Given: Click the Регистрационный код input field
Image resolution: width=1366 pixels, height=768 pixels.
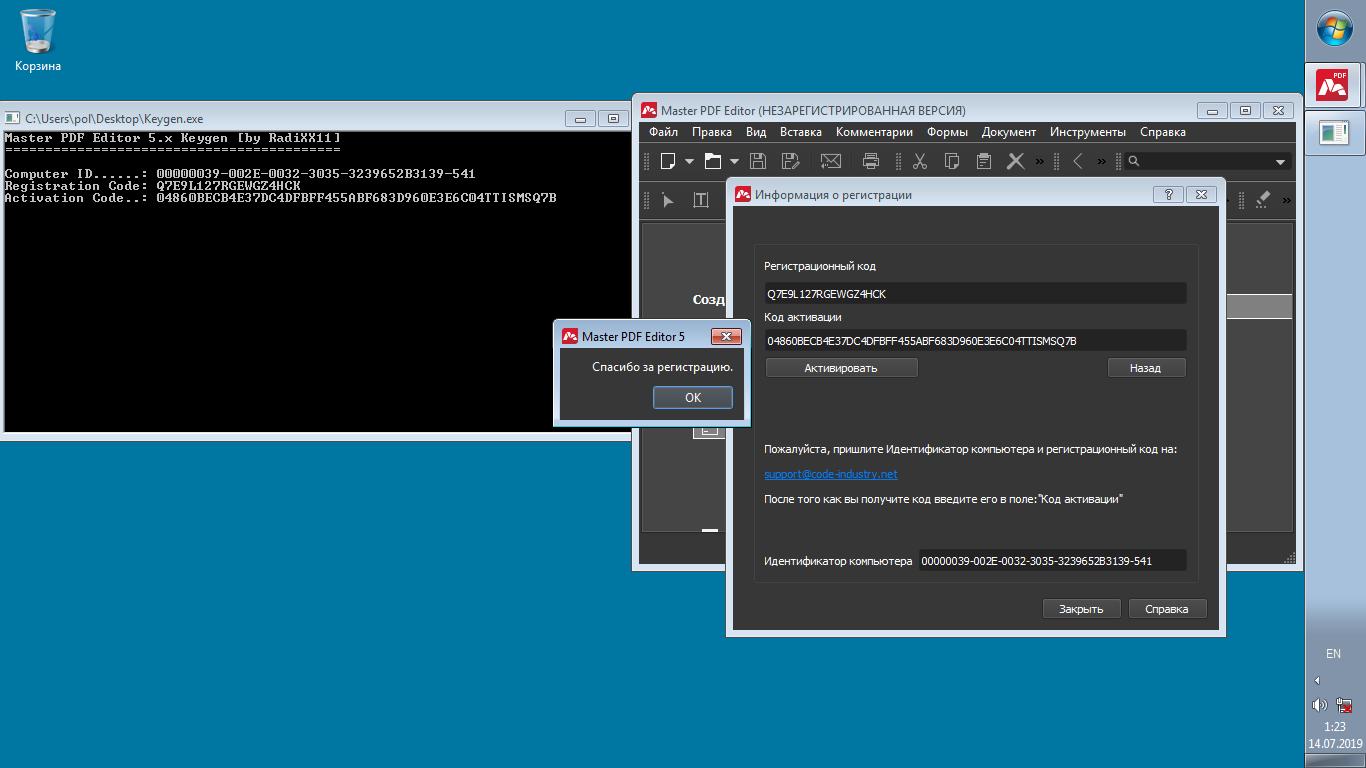Looking at the screenshot, I should tap(975, 294).
